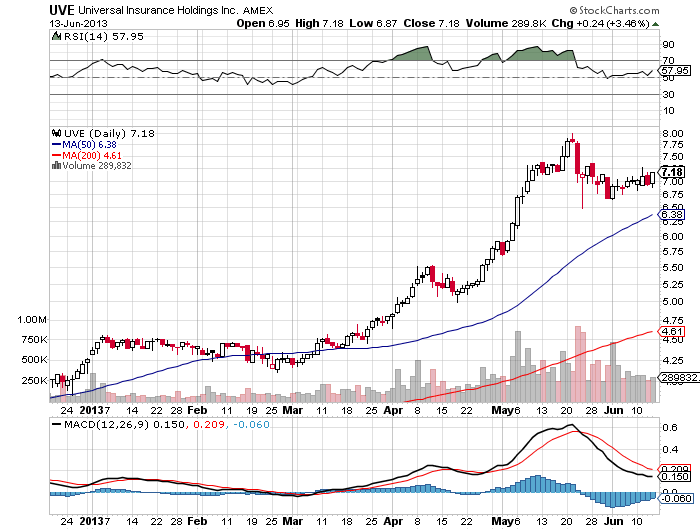
Task: Click the UVE (Daily) 7.18 legend label
Action: coord(109,133)
